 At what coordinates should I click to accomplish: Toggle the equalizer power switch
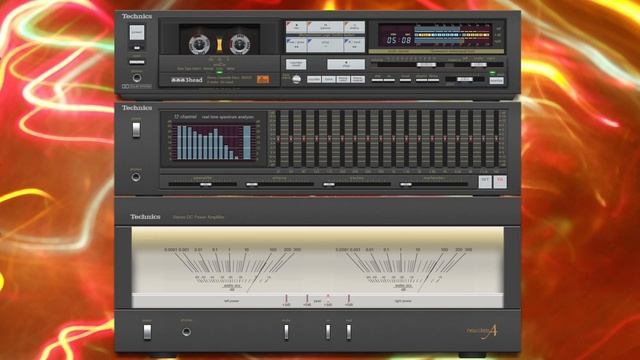(136, 130)
